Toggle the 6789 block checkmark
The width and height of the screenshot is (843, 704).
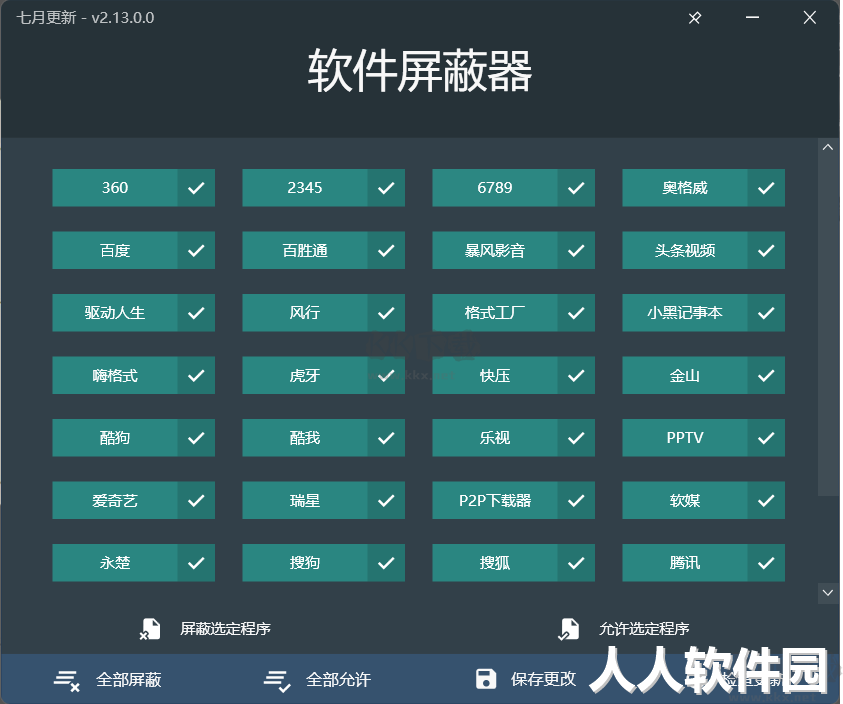coord(576,188)
